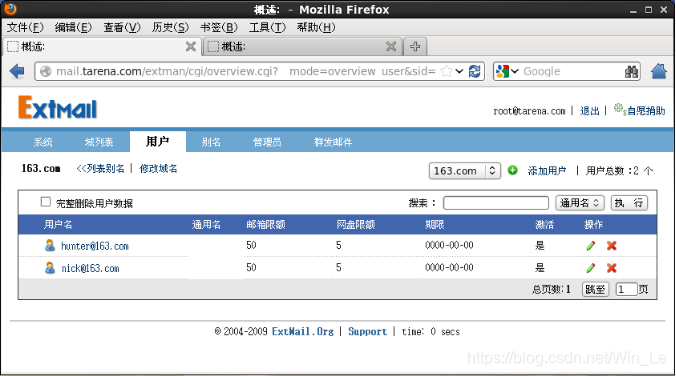Close the second 概述 tab
This screenshot has height=376, width=676.
[x=391, y=46]
